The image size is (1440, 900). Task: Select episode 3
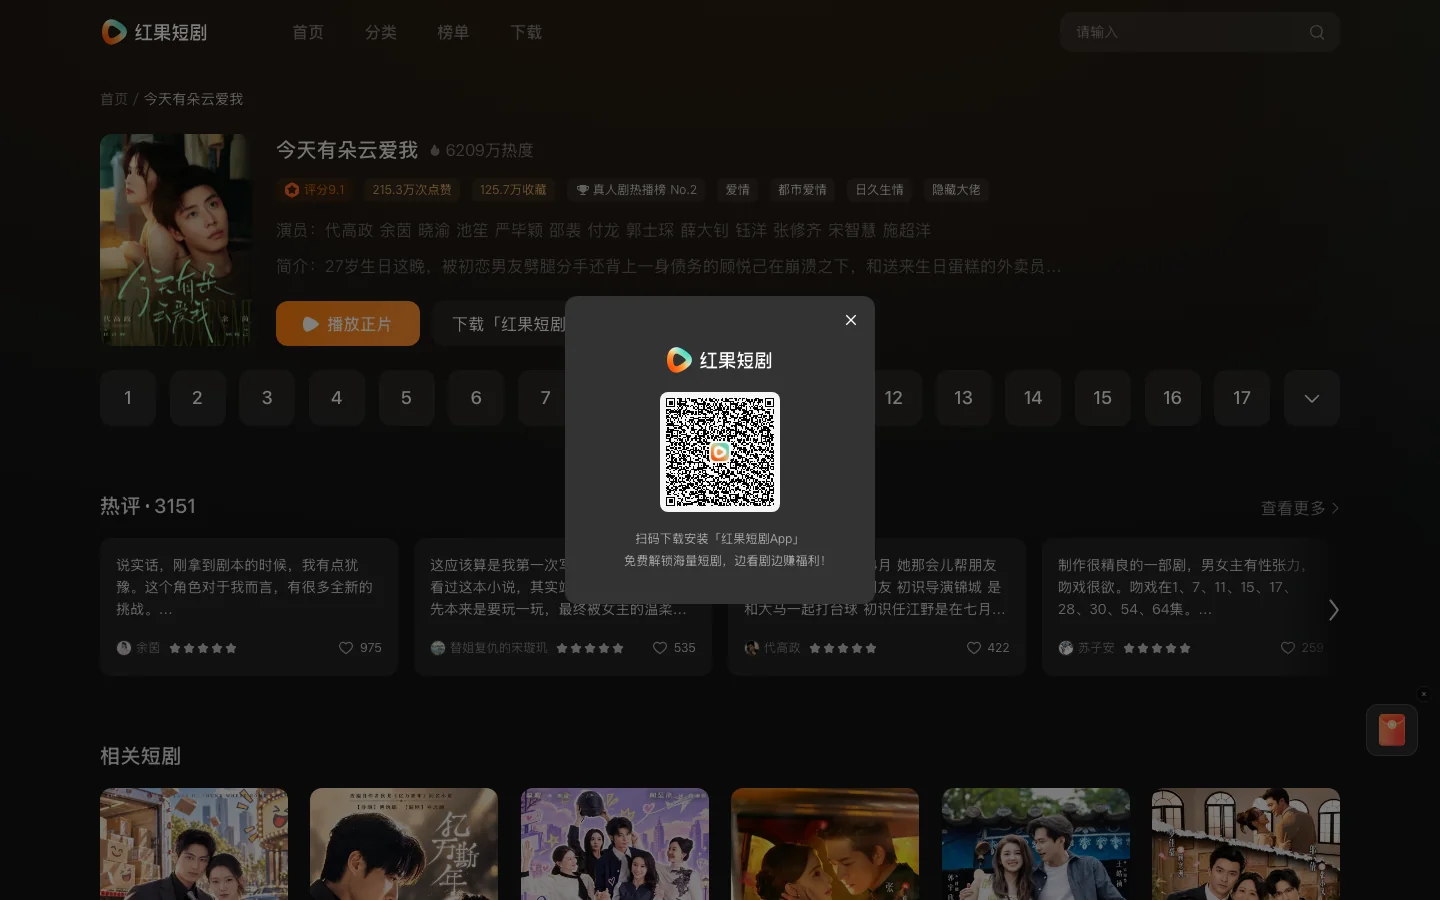267,398
